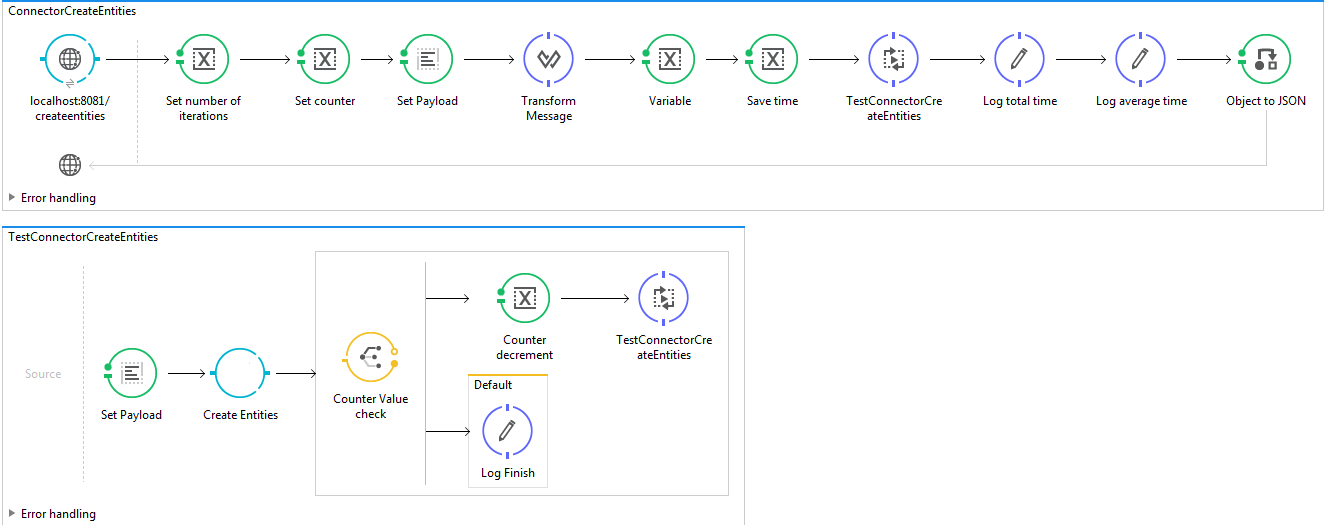The image size is (1326, 525).
Task: Click the 'Transform Message' label text
Action: tap(549, 108)
